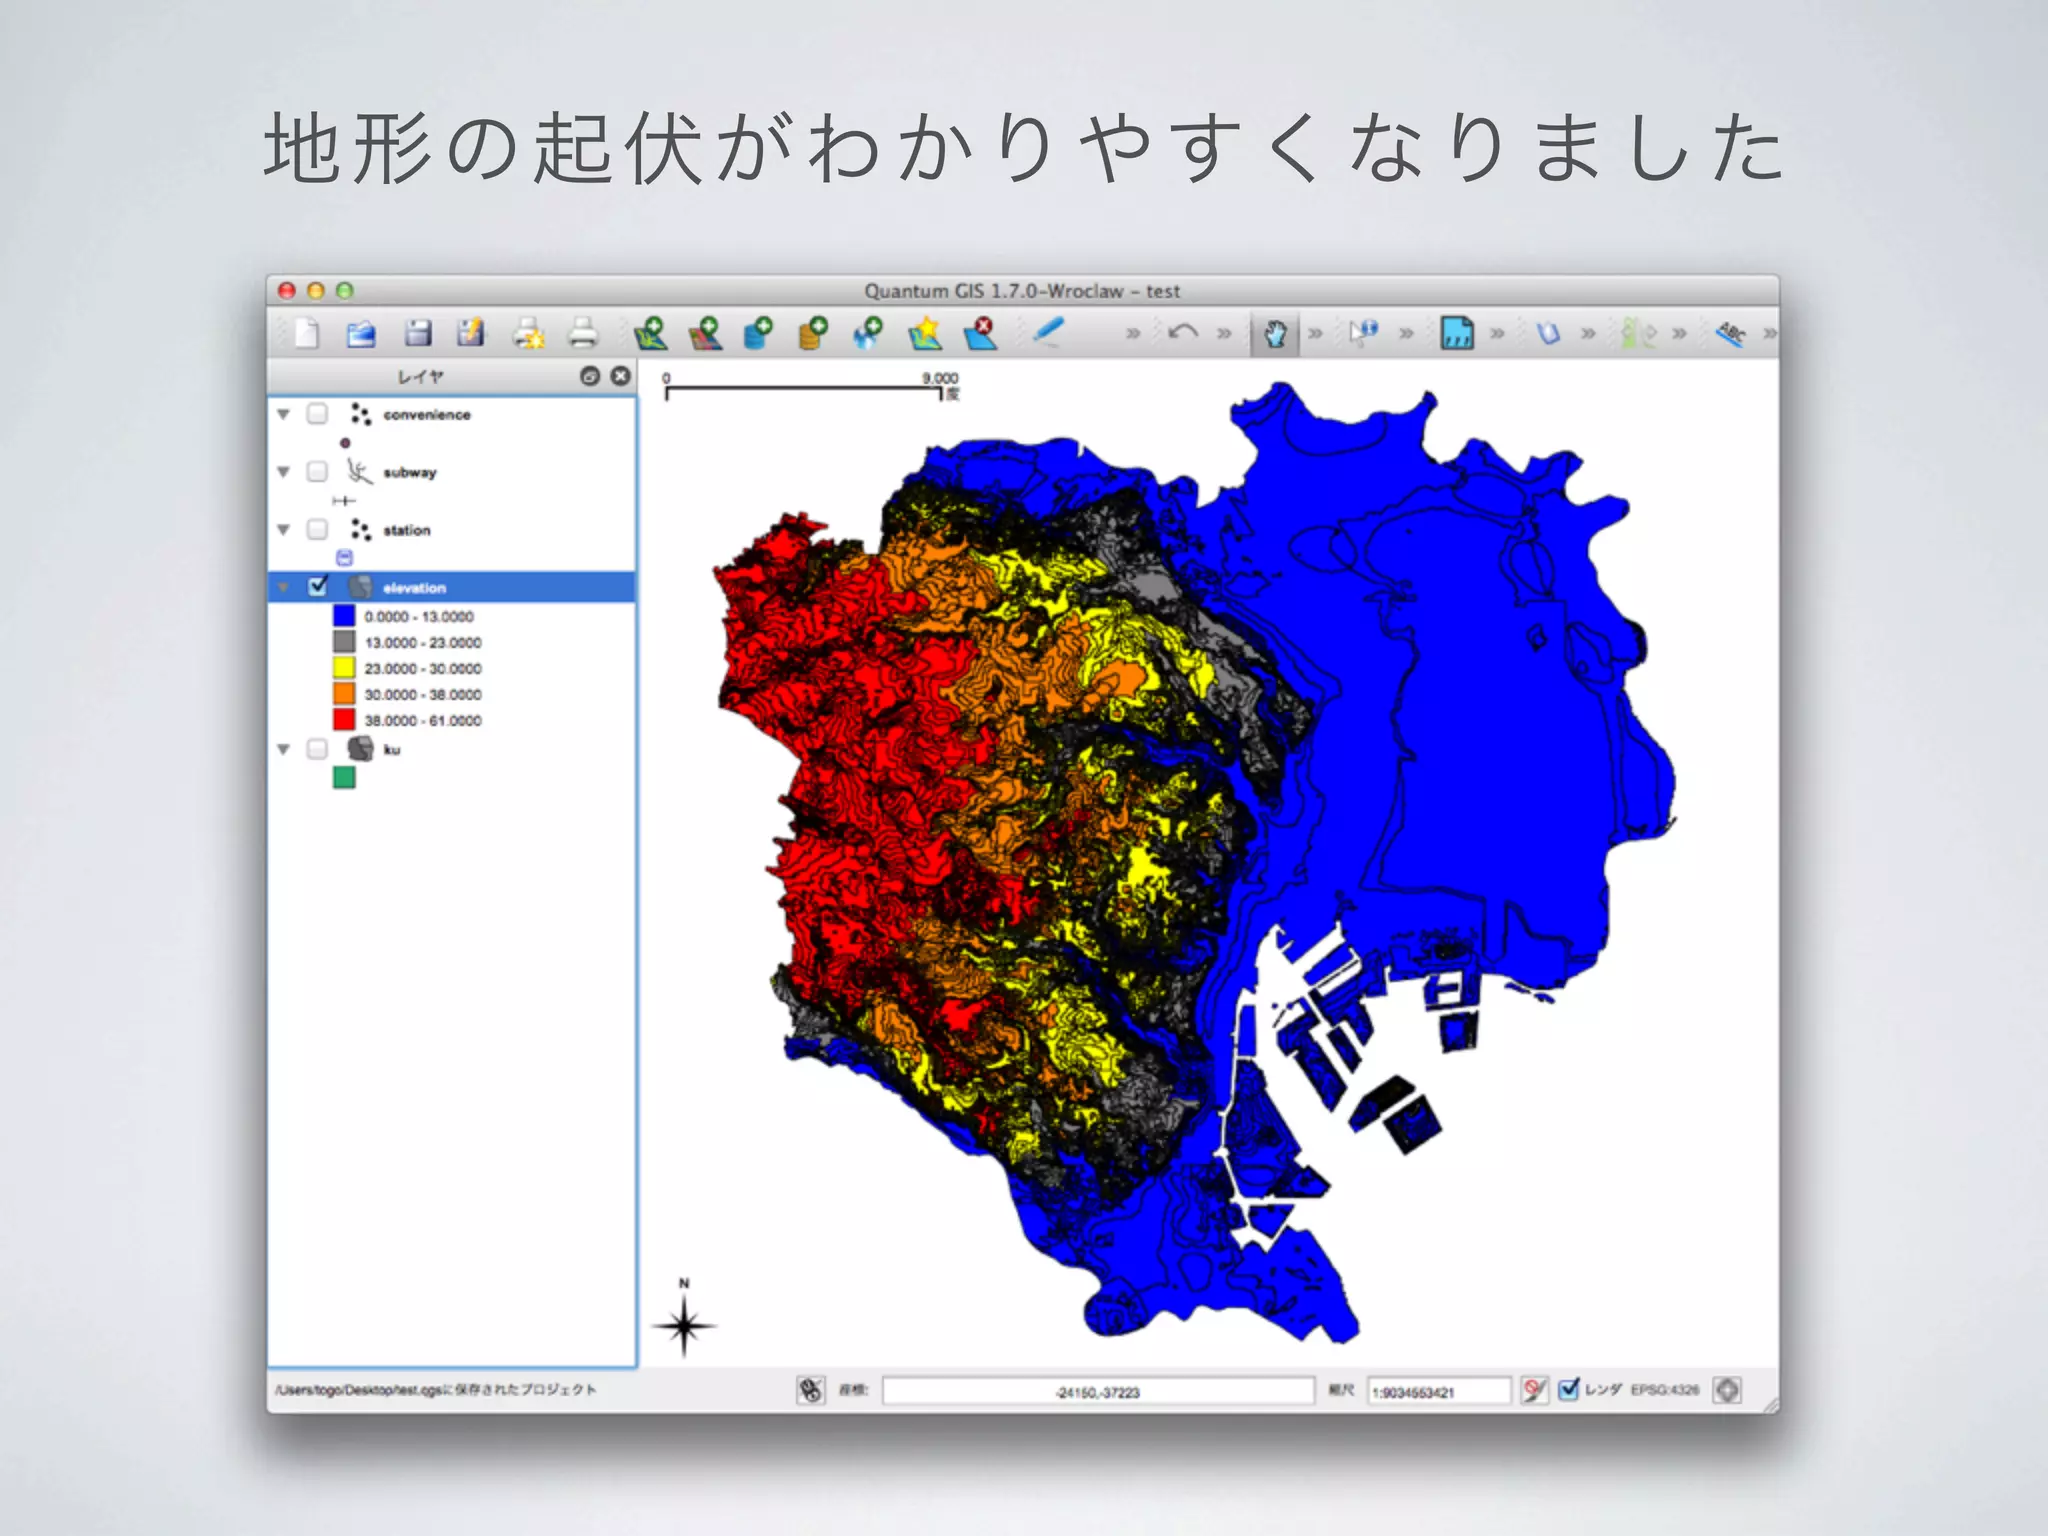Uncheck the elevation layer checkbox

coord(318,587)
